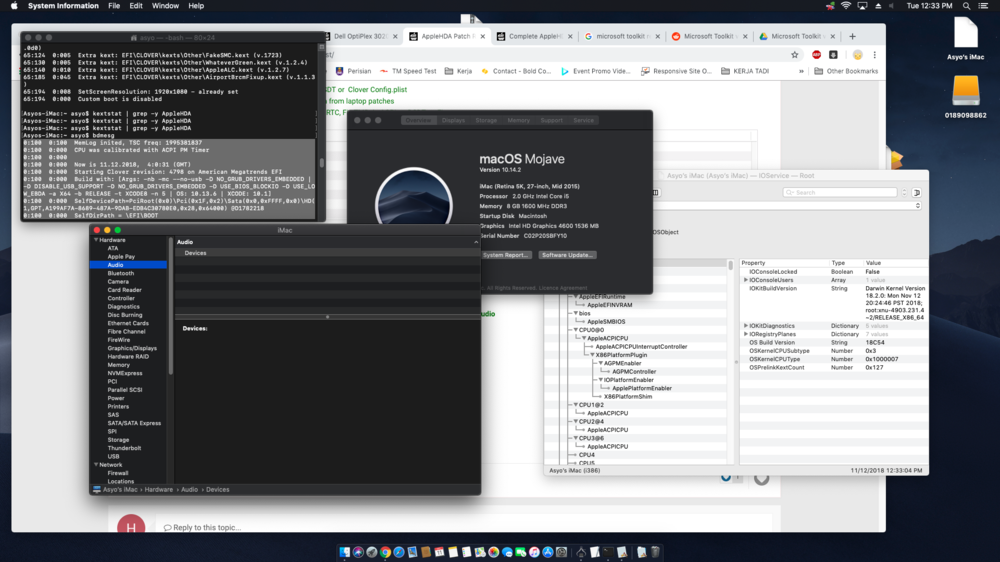Collapse X86PlatformPlugin tree node
The image size is (1000, 562).
click(592, 355)
